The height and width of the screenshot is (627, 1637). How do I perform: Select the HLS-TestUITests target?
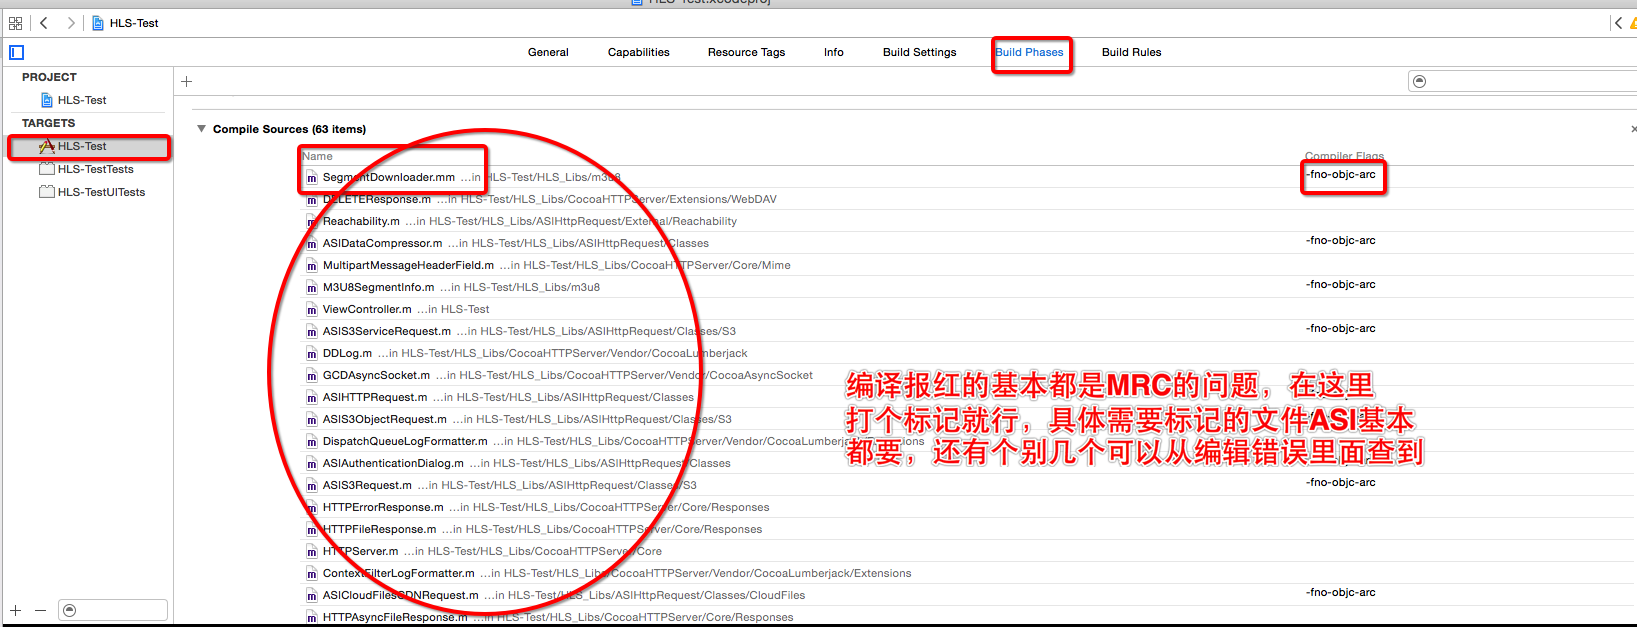(x=101, y=192)
